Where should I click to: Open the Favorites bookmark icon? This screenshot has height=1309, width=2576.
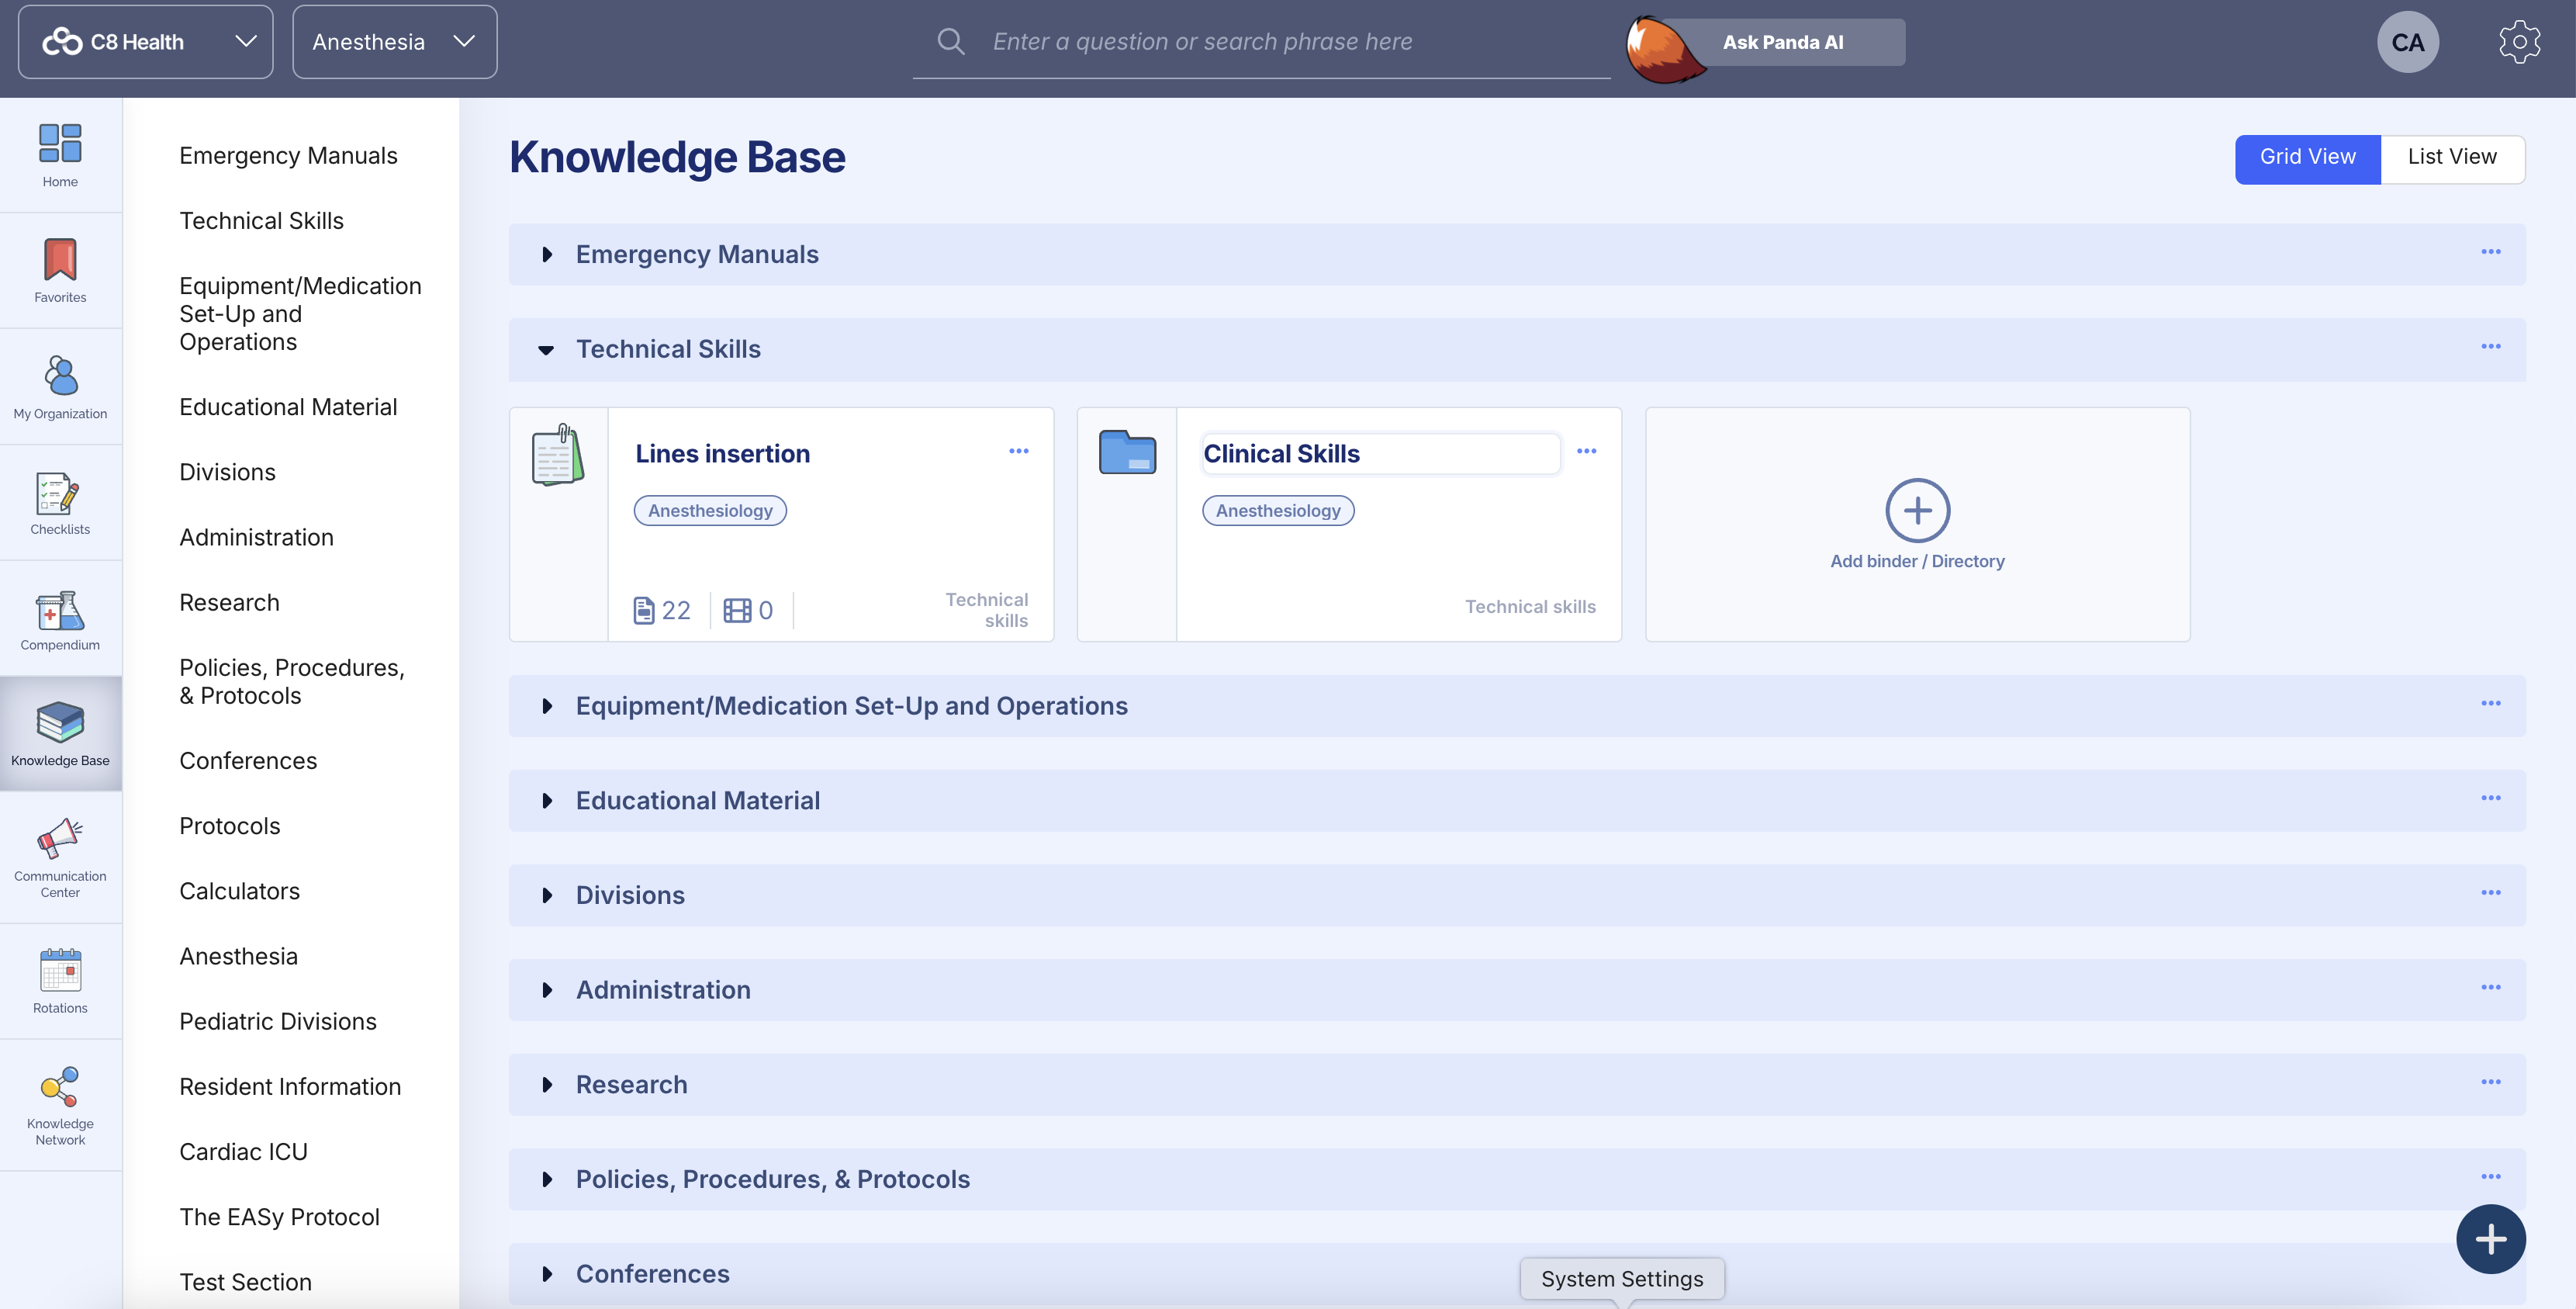(60, 259)
